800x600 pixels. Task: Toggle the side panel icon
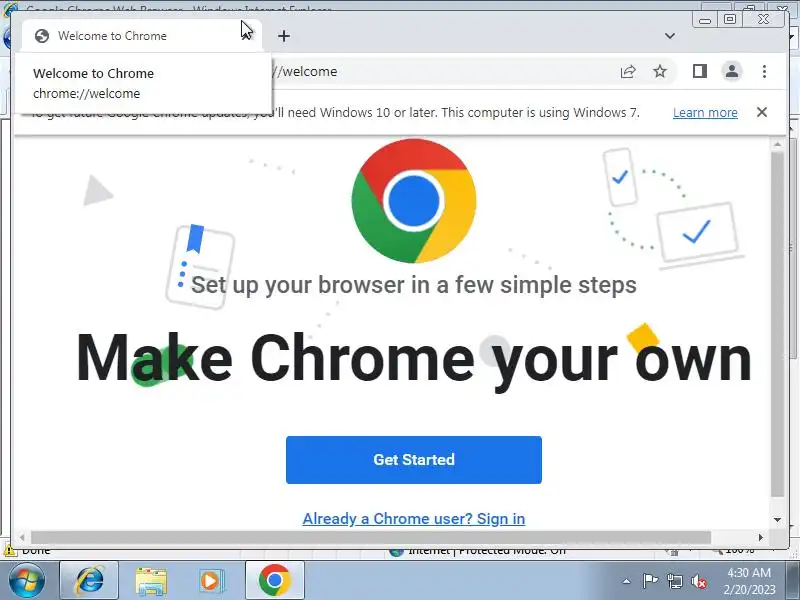click(x=699, y=71)
